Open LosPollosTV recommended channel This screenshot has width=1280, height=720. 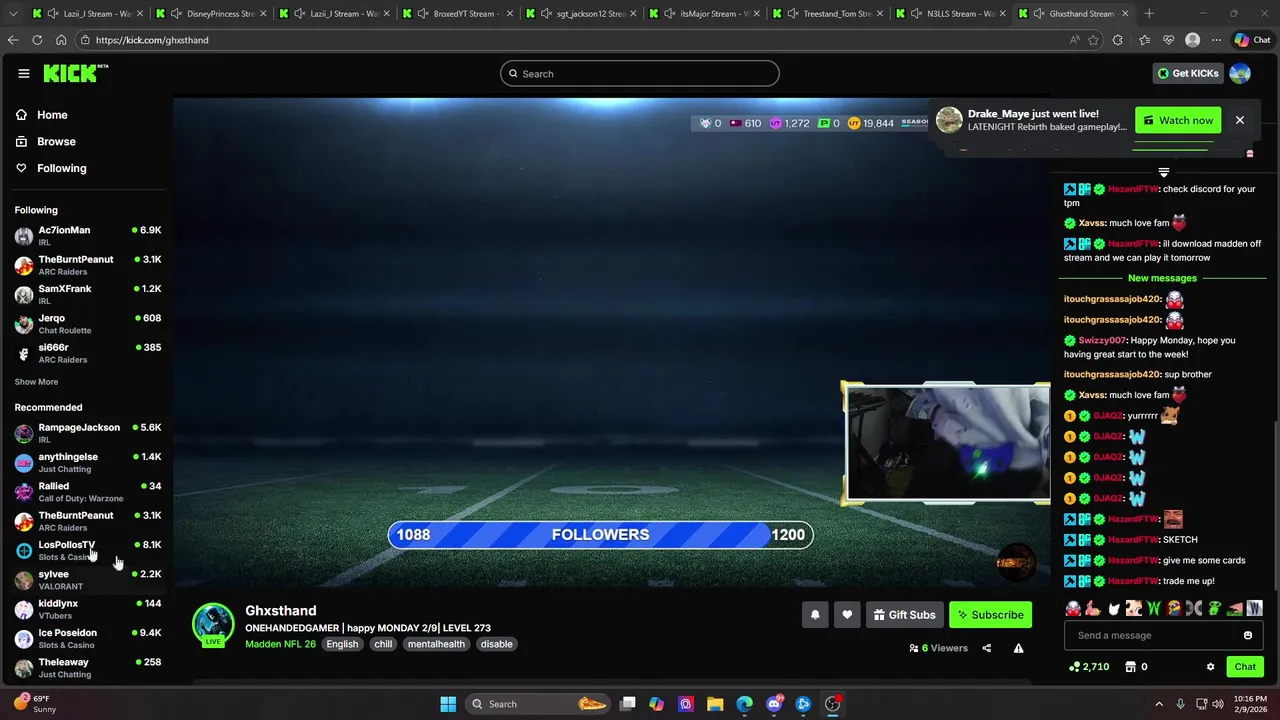pos(88,550)
